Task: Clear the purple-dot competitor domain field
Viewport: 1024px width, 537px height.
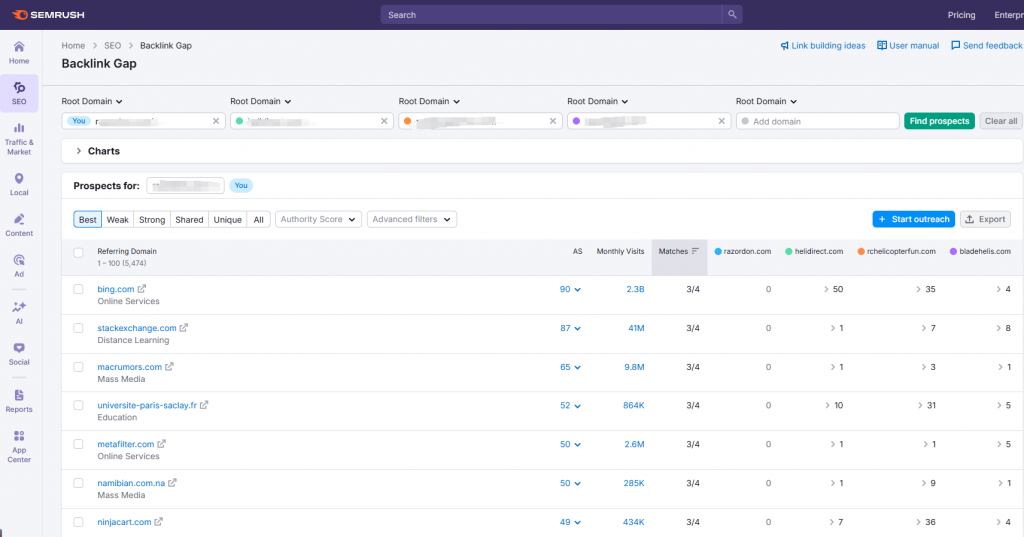Action: point(722,121)
